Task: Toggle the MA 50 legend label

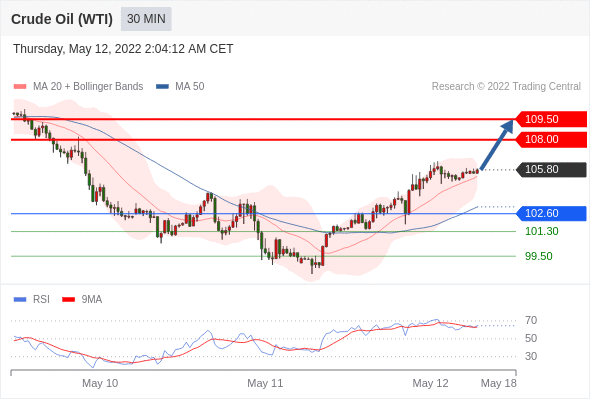Action: (x=190, y=87)
